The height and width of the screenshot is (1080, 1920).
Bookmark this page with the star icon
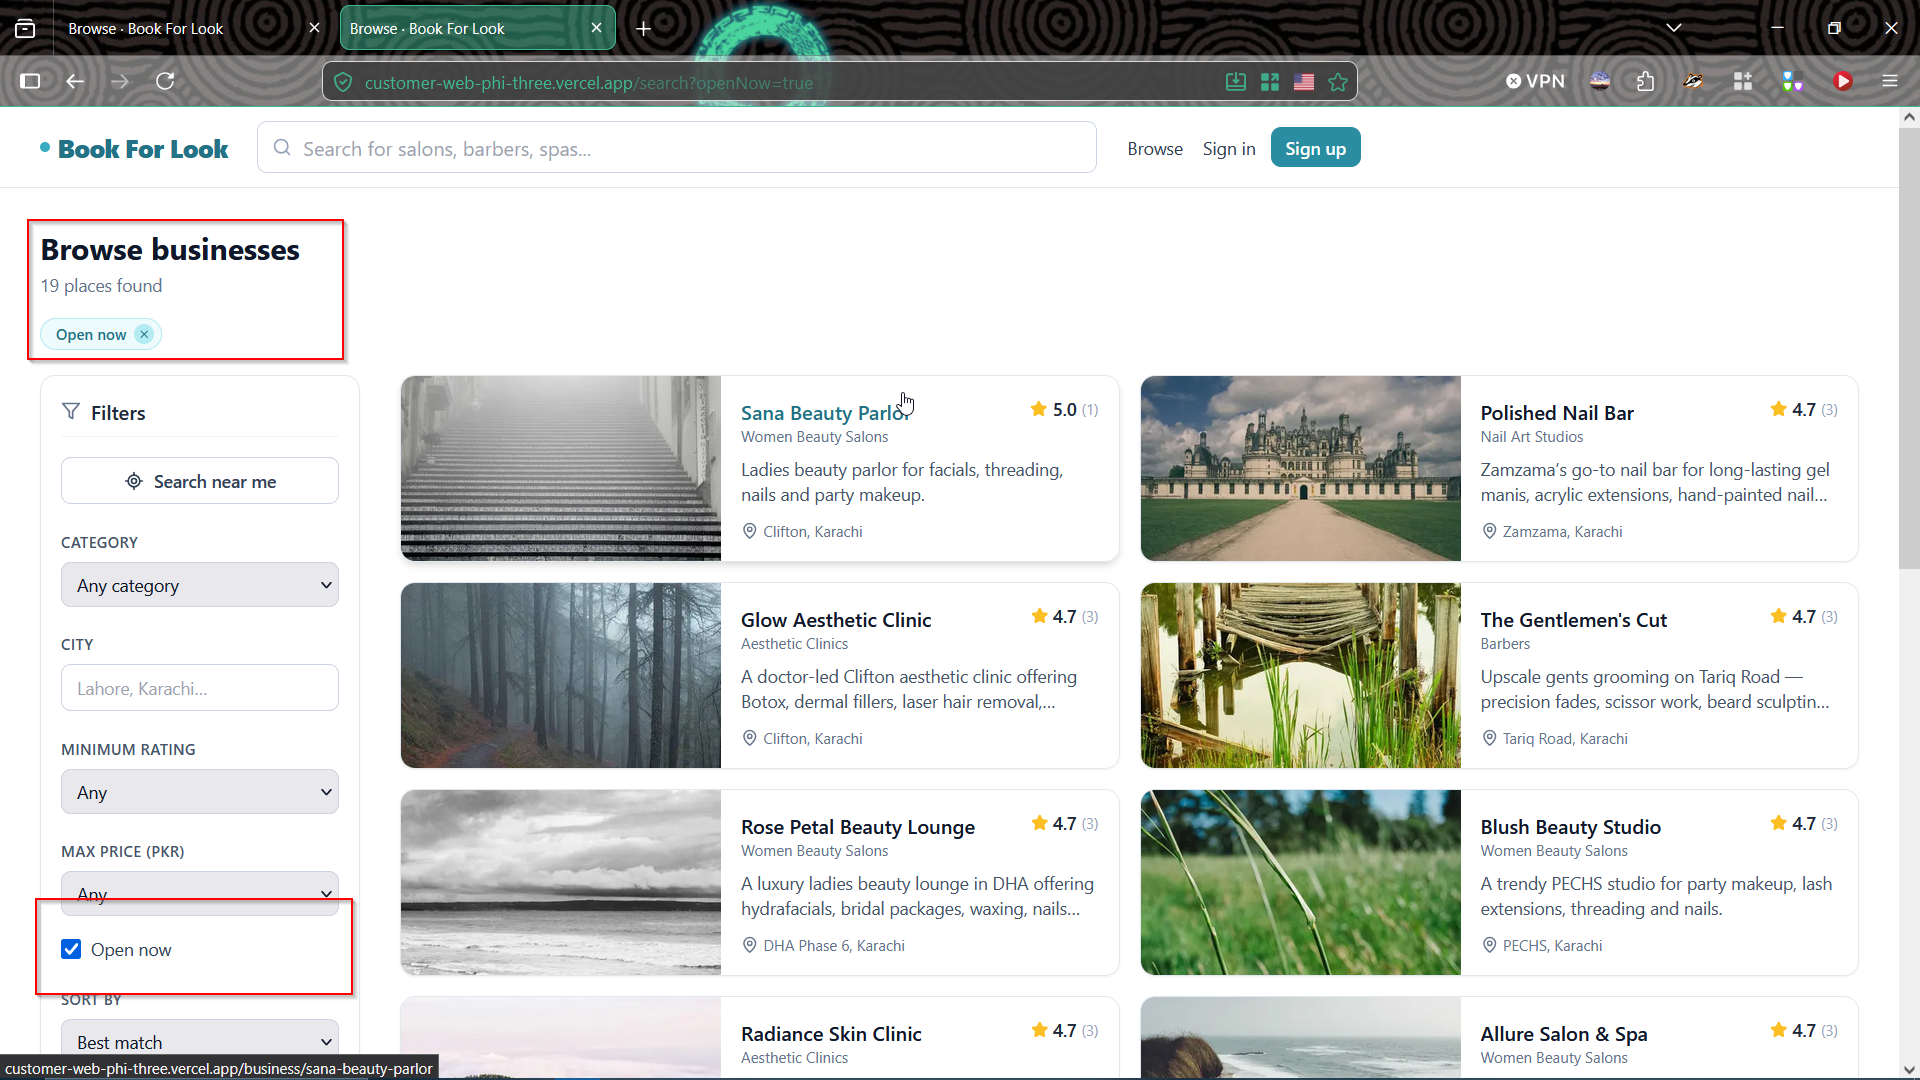point(1338,82)
